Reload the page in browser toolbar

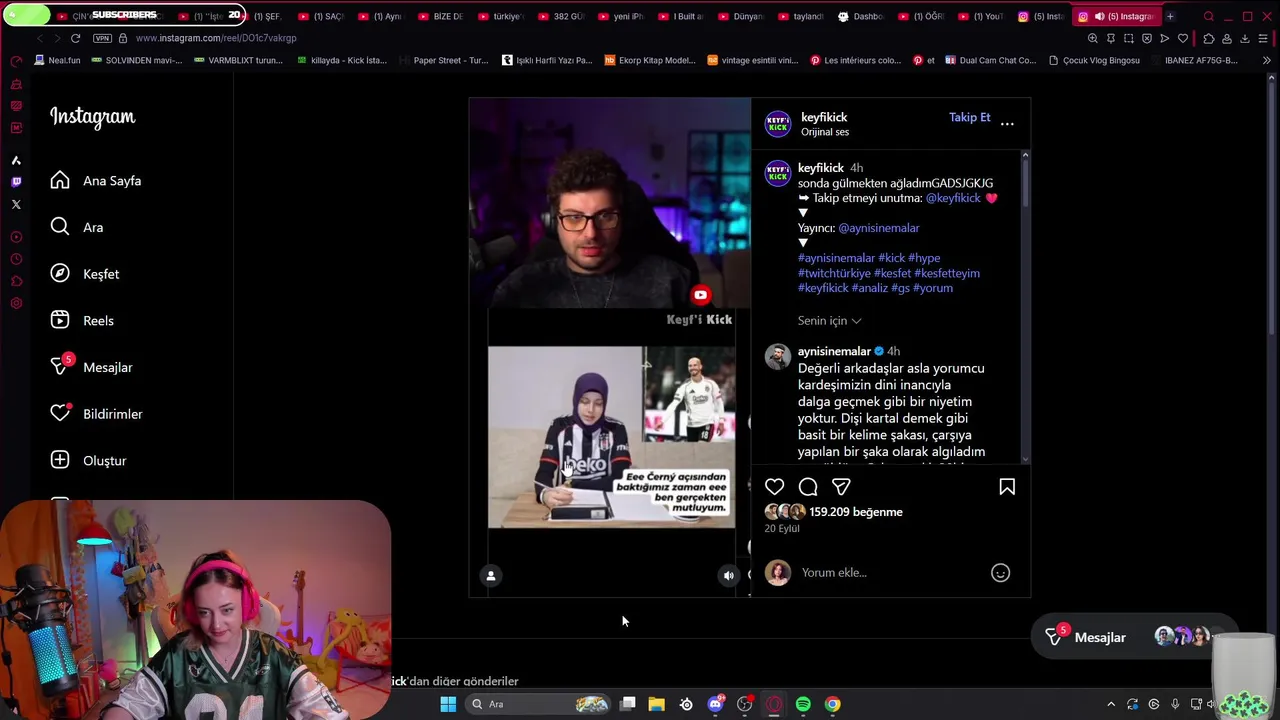coord(75,38)
